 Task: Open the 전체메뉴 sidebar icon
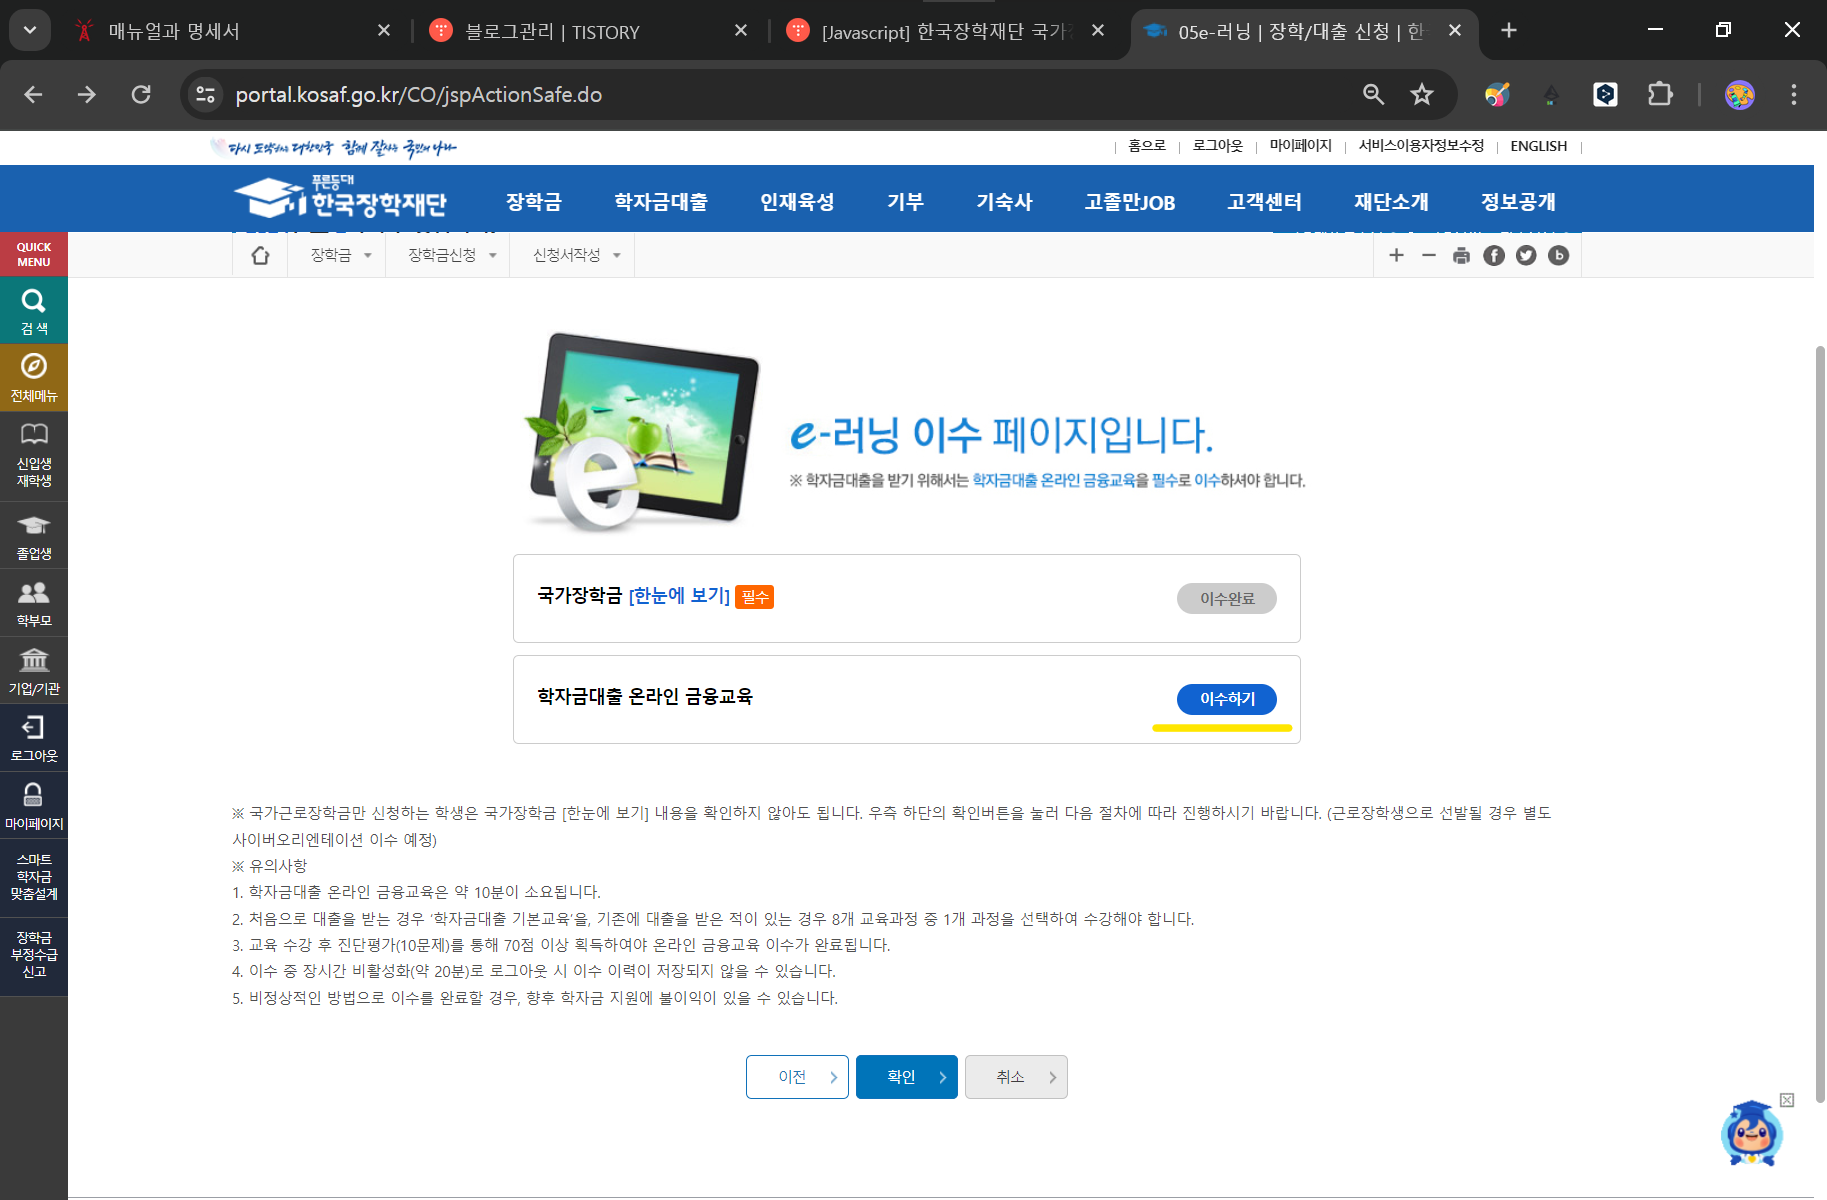point(34,378)
